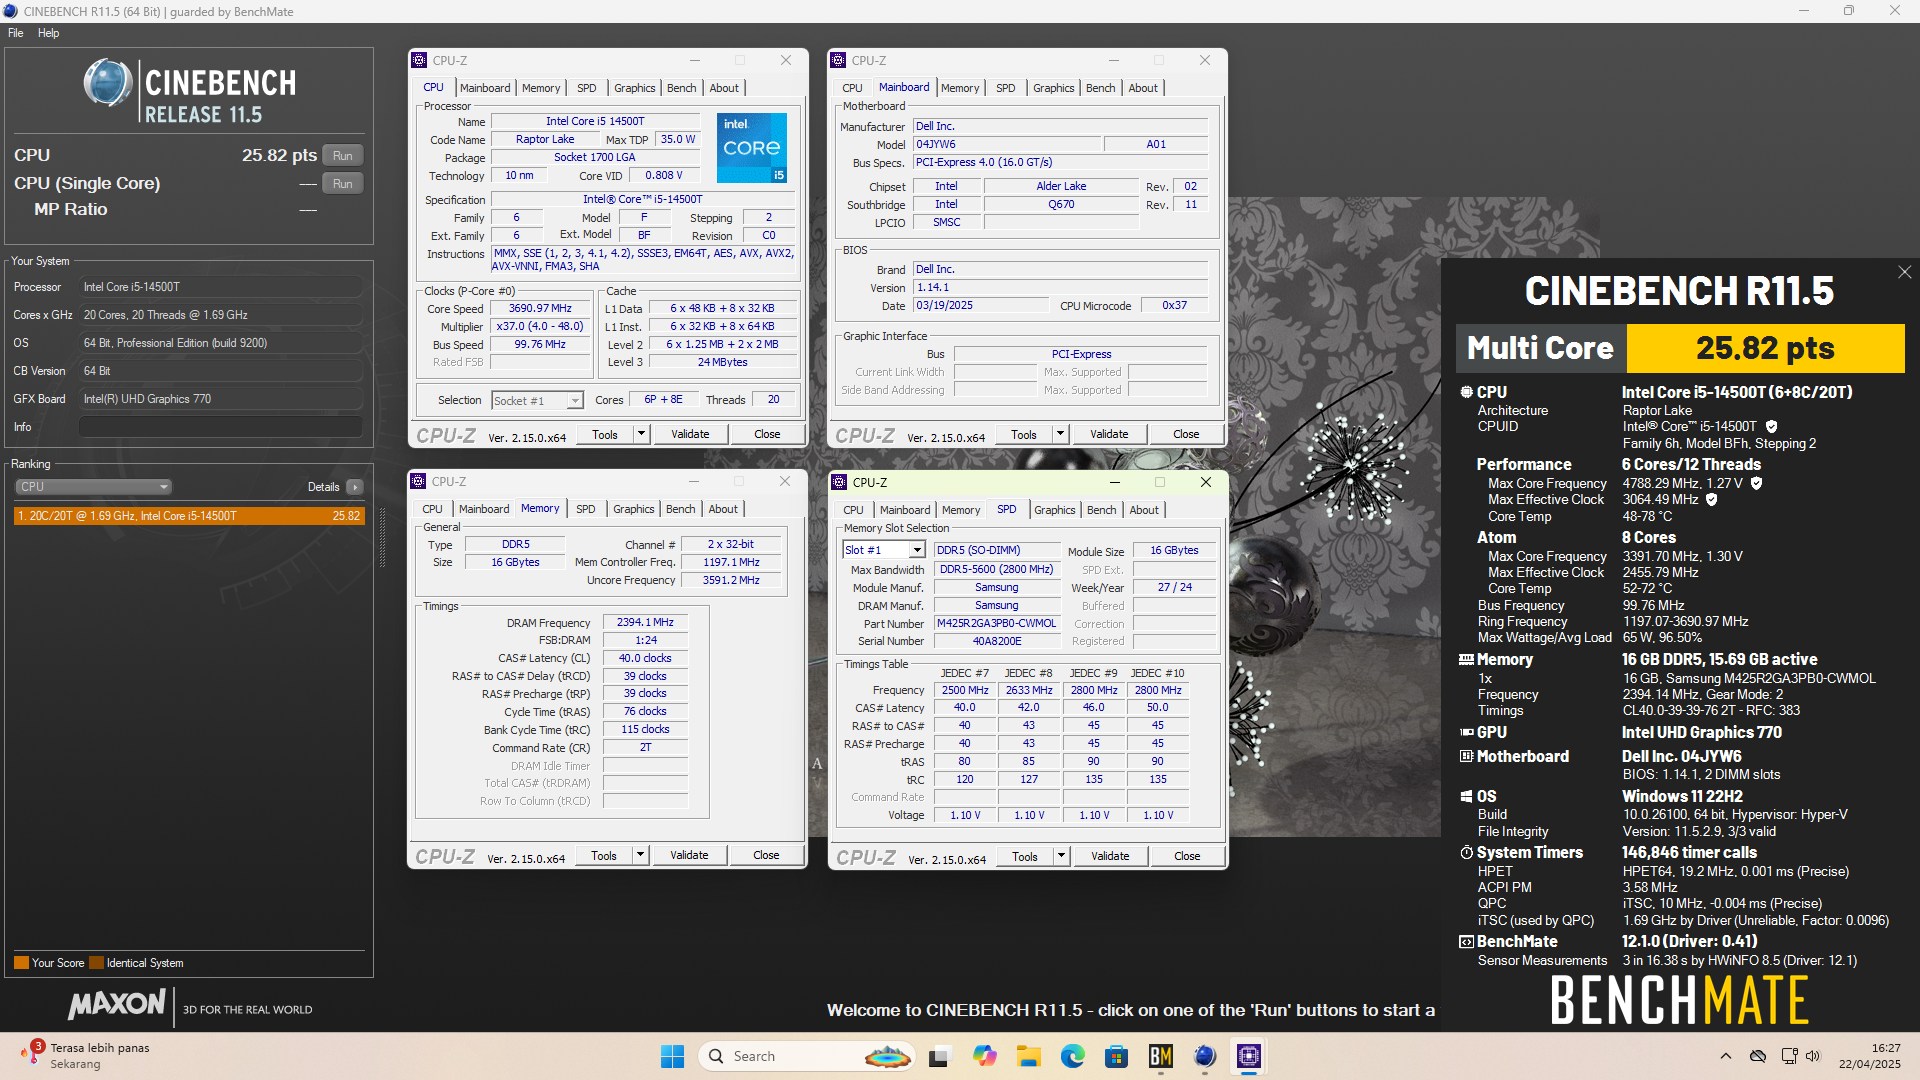The height and width of the screenshot is (1080, 1920).
Task: Open the Cinebench Help menu
Action: (x=48, y=33)
